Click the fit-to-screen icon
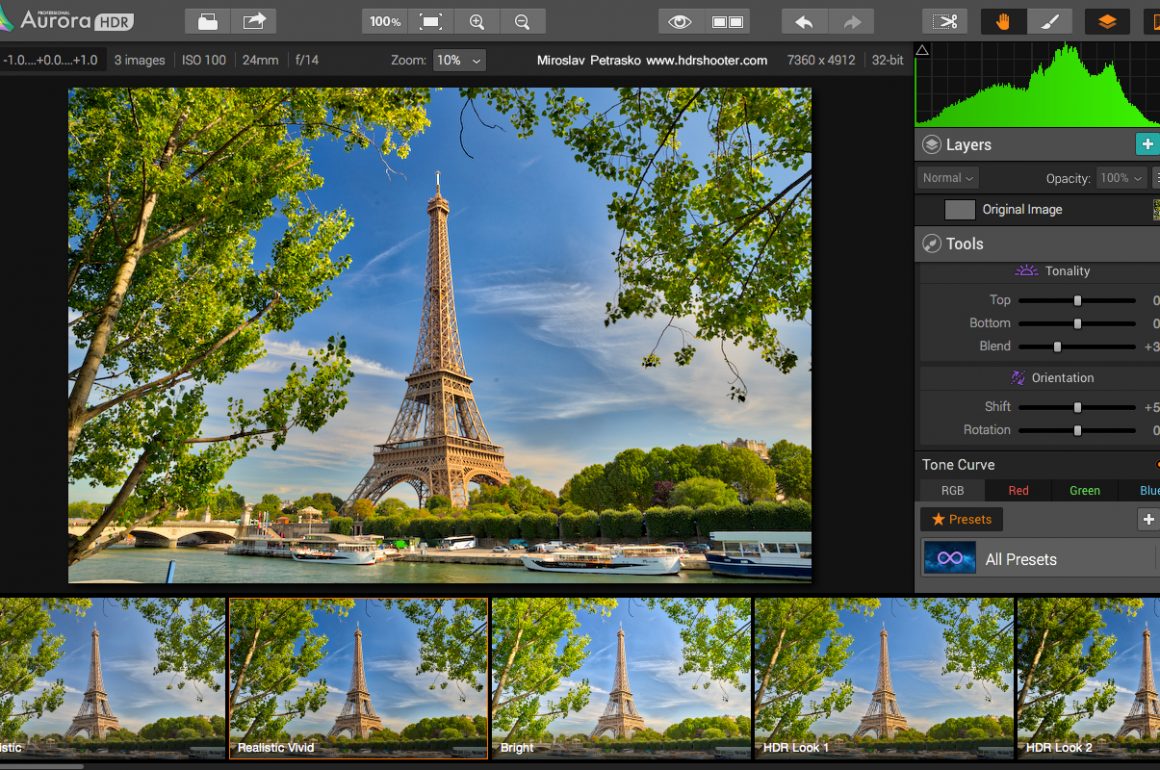The height and width of the screenshot is (770, 1160). pyautogui.click(x=431, y=21)
